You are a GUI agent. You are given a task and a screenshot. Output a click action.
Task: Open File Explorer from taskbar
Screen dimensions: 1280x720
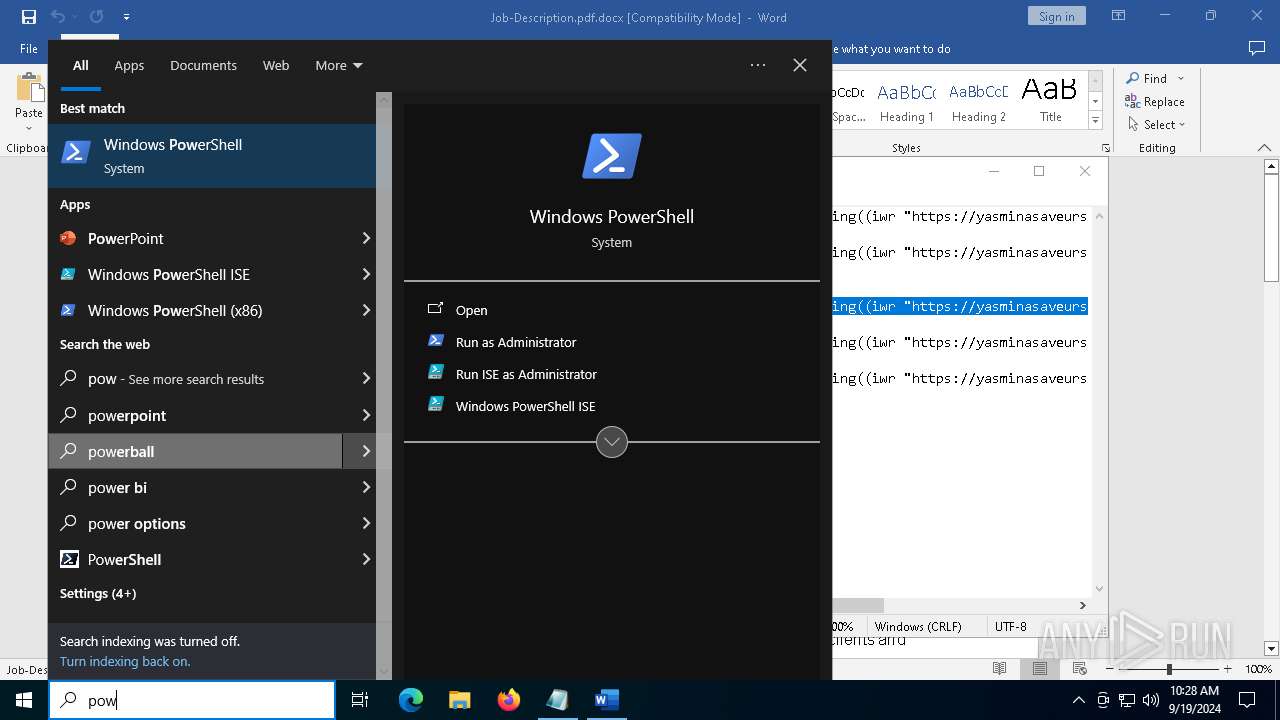click(459, 700)
